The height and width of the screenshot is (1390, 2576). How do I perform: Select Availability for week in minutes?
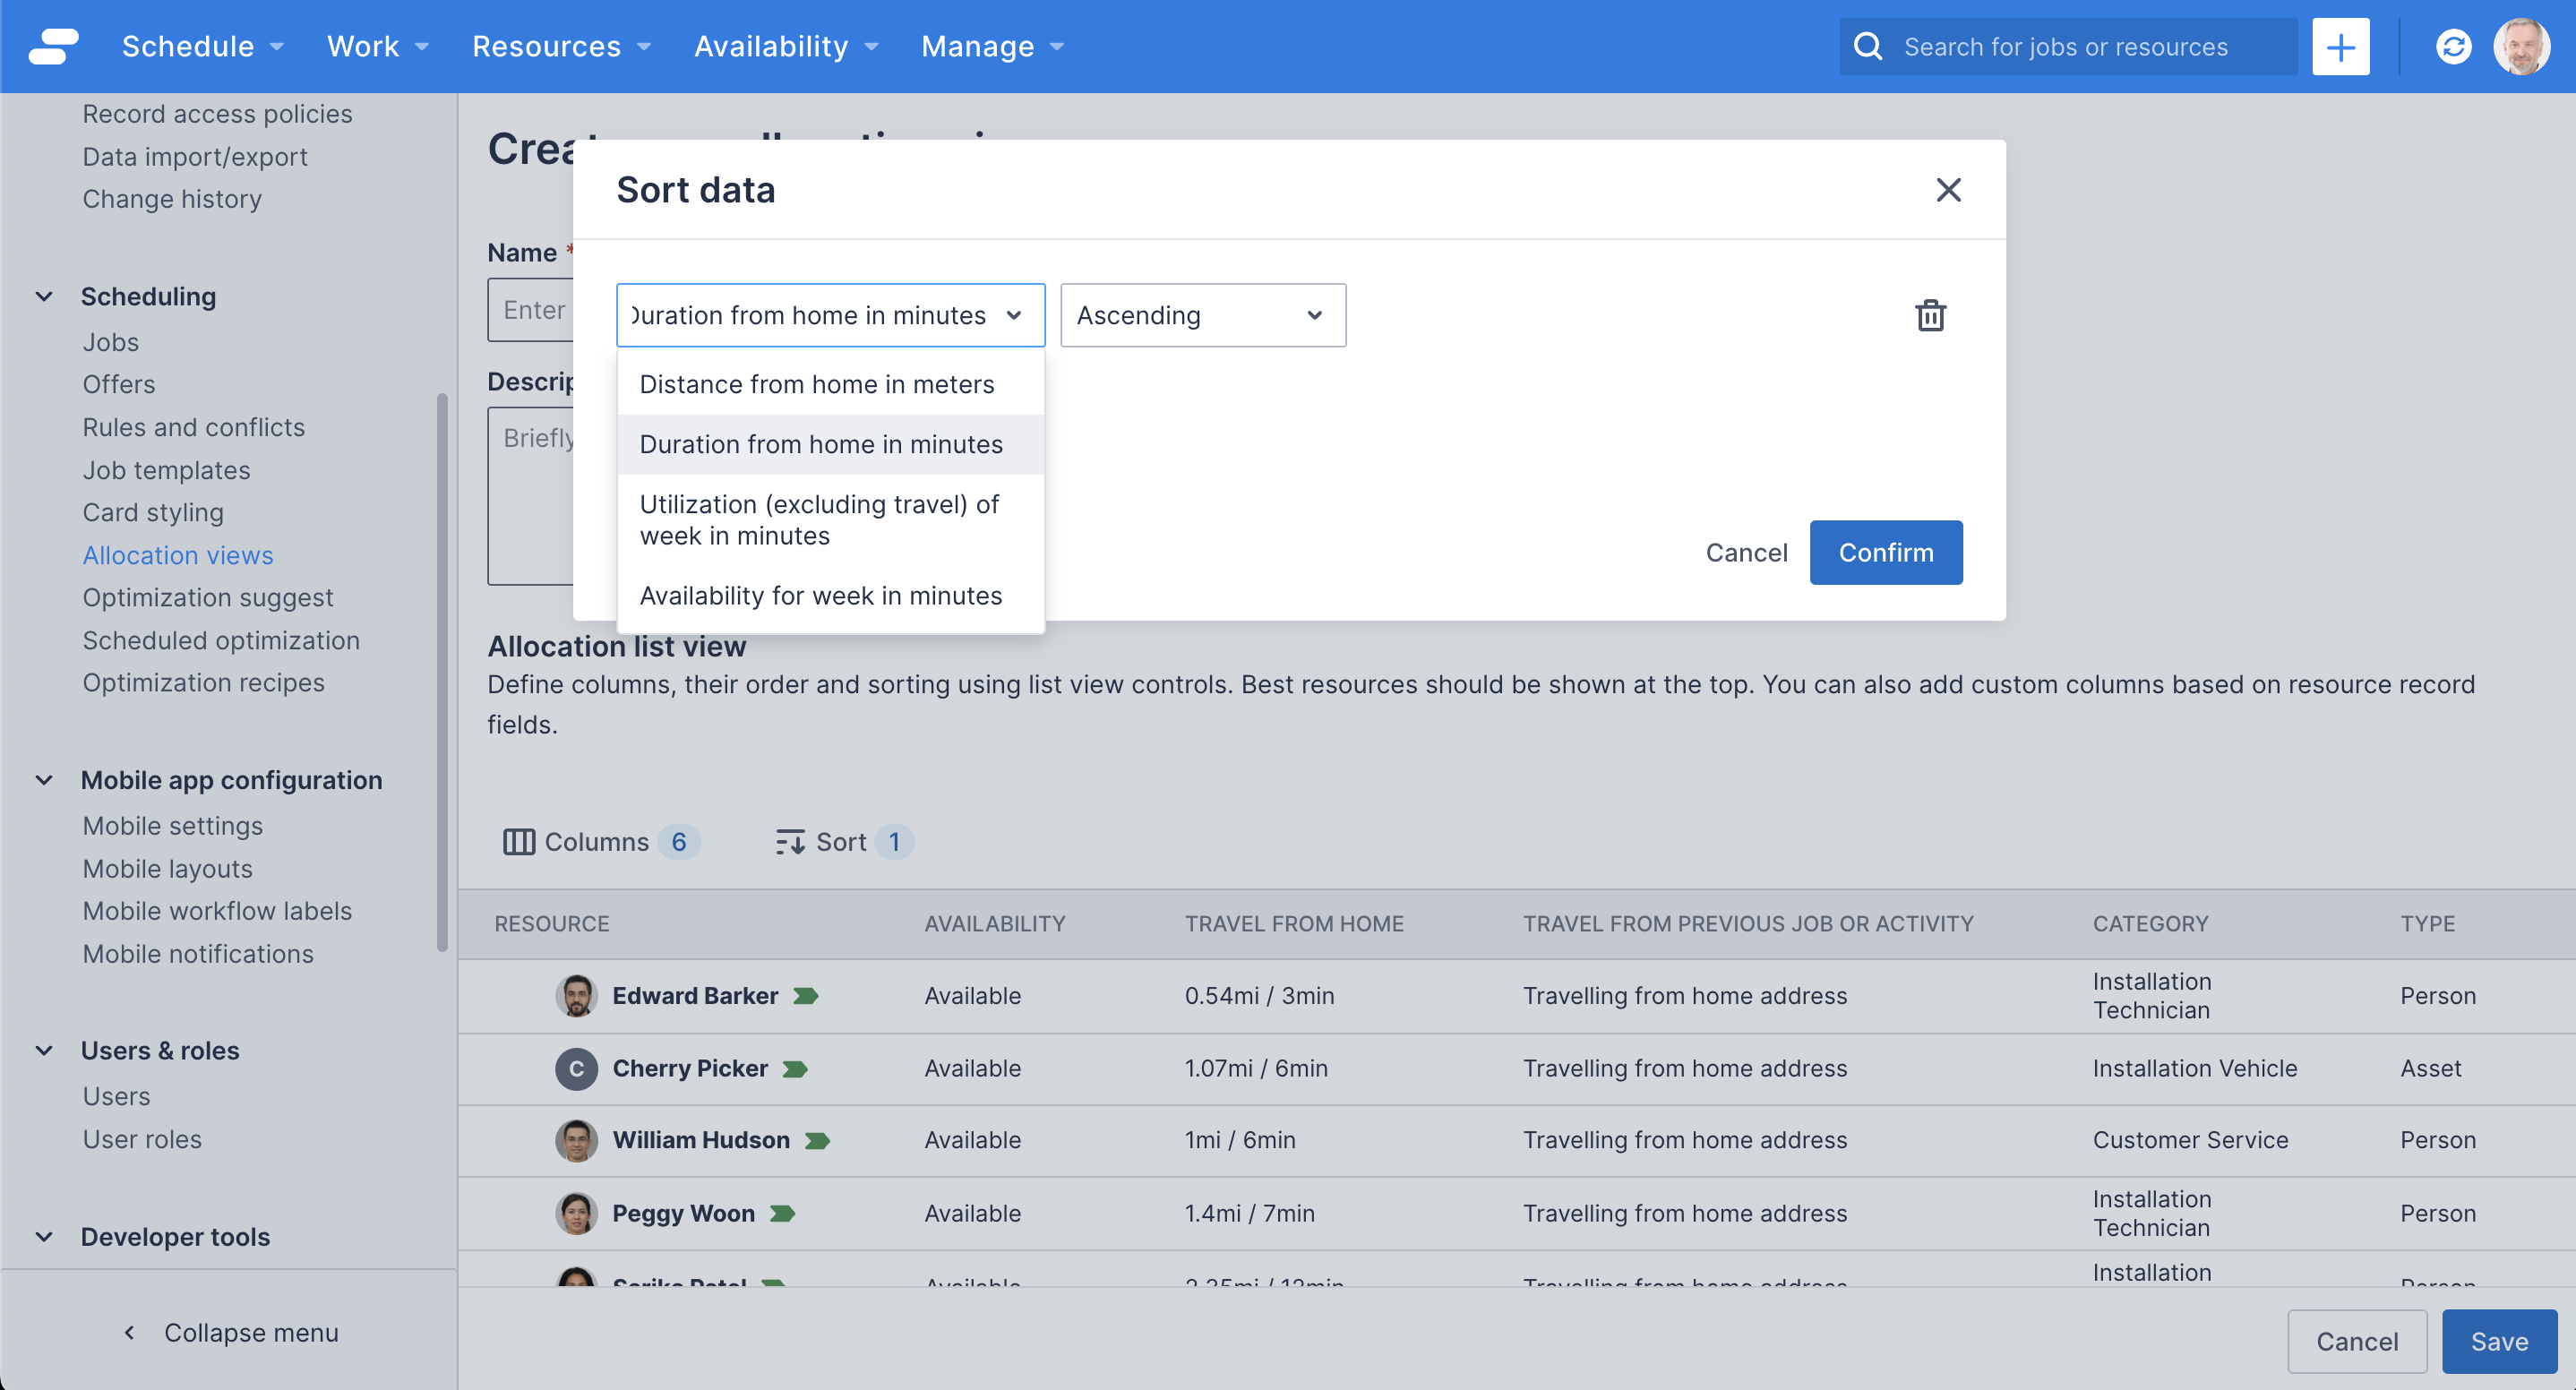point(830,596)
